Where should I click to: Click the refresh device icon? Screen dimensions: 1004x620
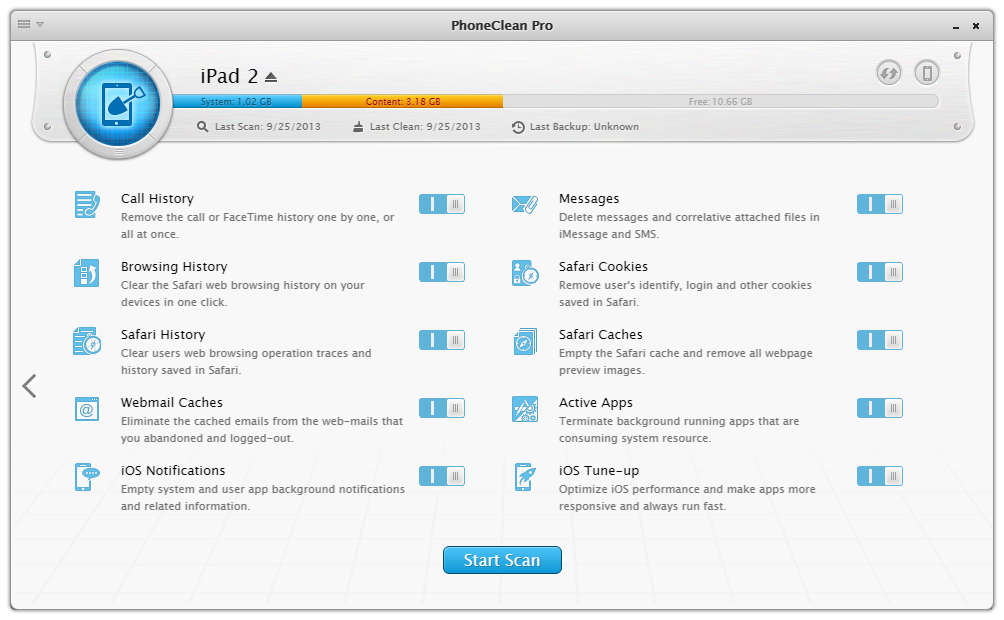[888, 72]
